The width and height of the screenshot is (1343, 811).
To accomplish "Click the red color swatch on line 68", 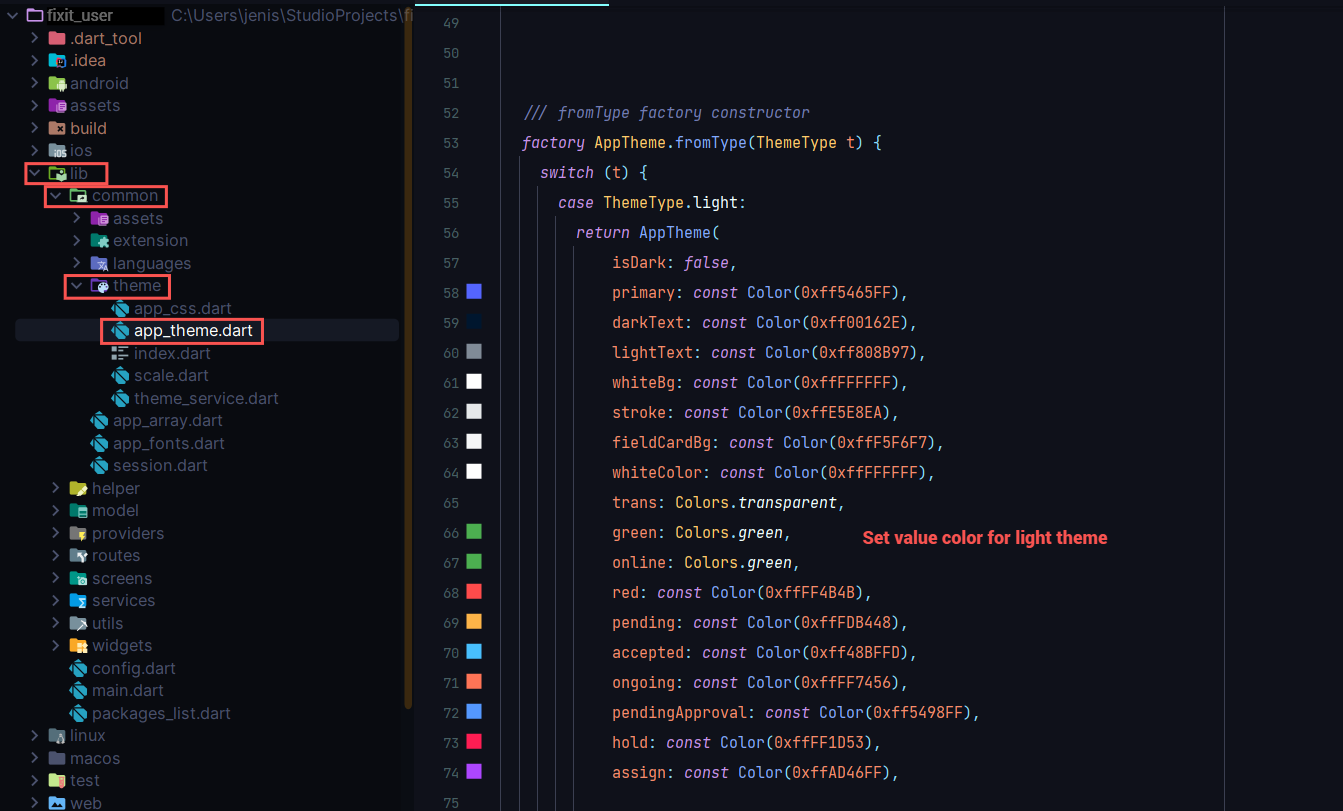I will pos(474,592).
